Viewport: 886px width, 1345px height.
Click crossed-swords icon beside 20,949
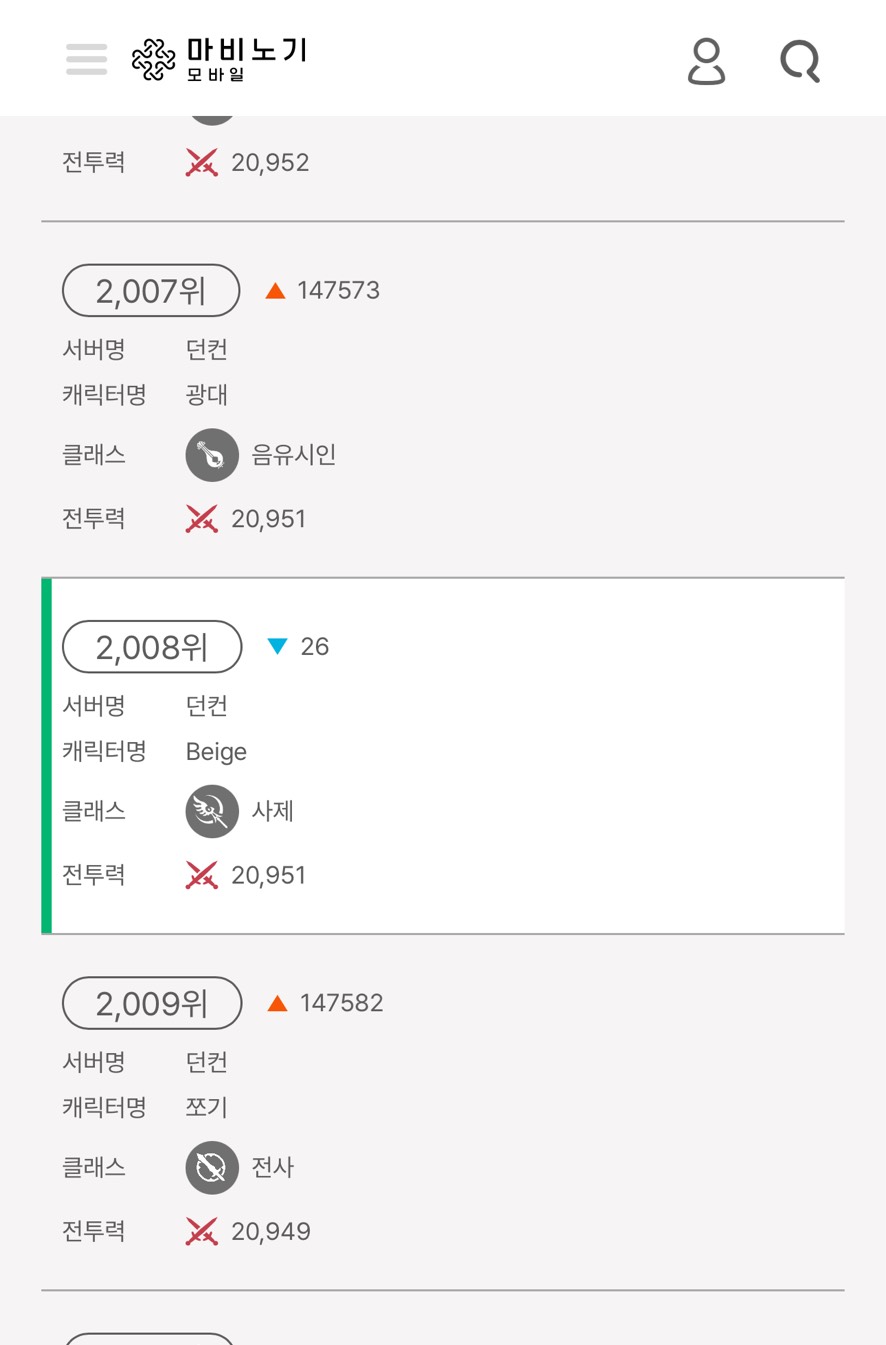click(202, 1231)
